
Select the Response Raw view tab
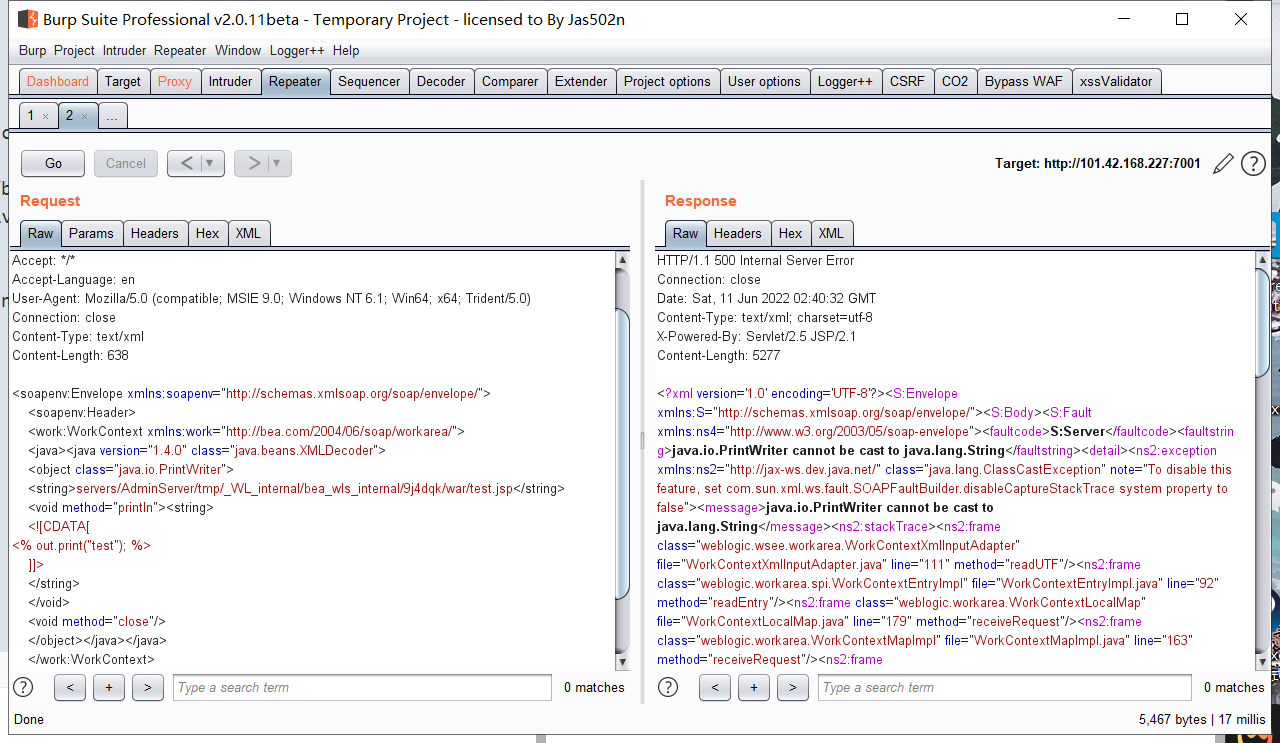(x=685, y=233)
